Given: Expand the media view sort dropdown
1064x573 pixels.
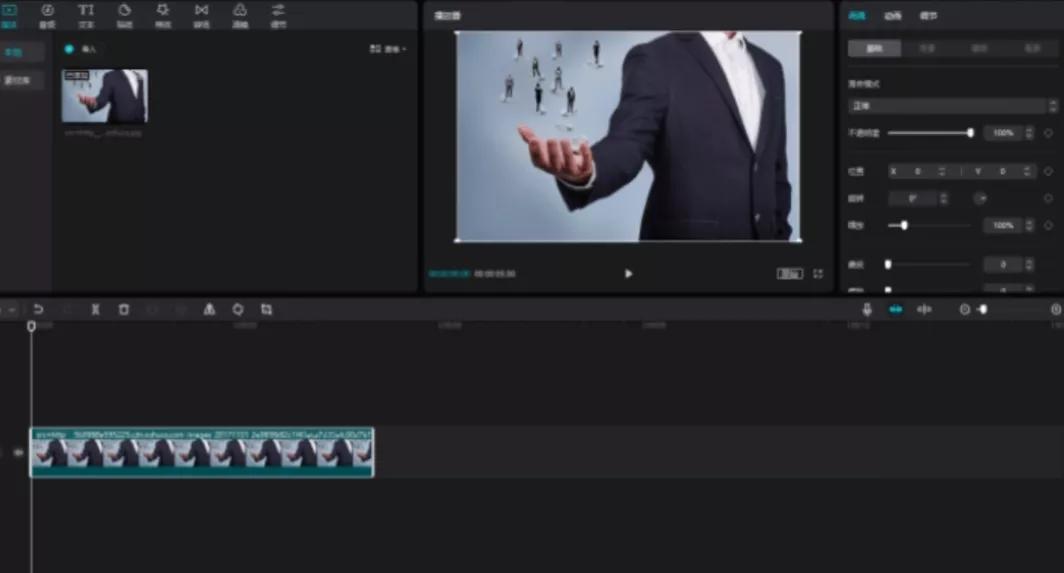Looking at the screenshot, I should [388, 49].
